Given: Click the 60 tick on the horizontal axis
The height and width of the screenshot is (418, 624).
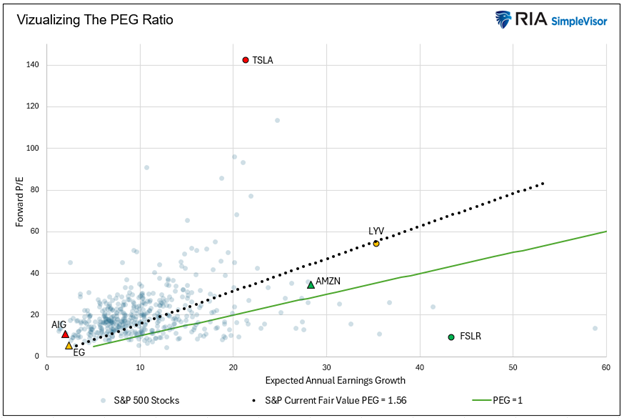Looking at the screenshot, I should click(x=606, y=366).
